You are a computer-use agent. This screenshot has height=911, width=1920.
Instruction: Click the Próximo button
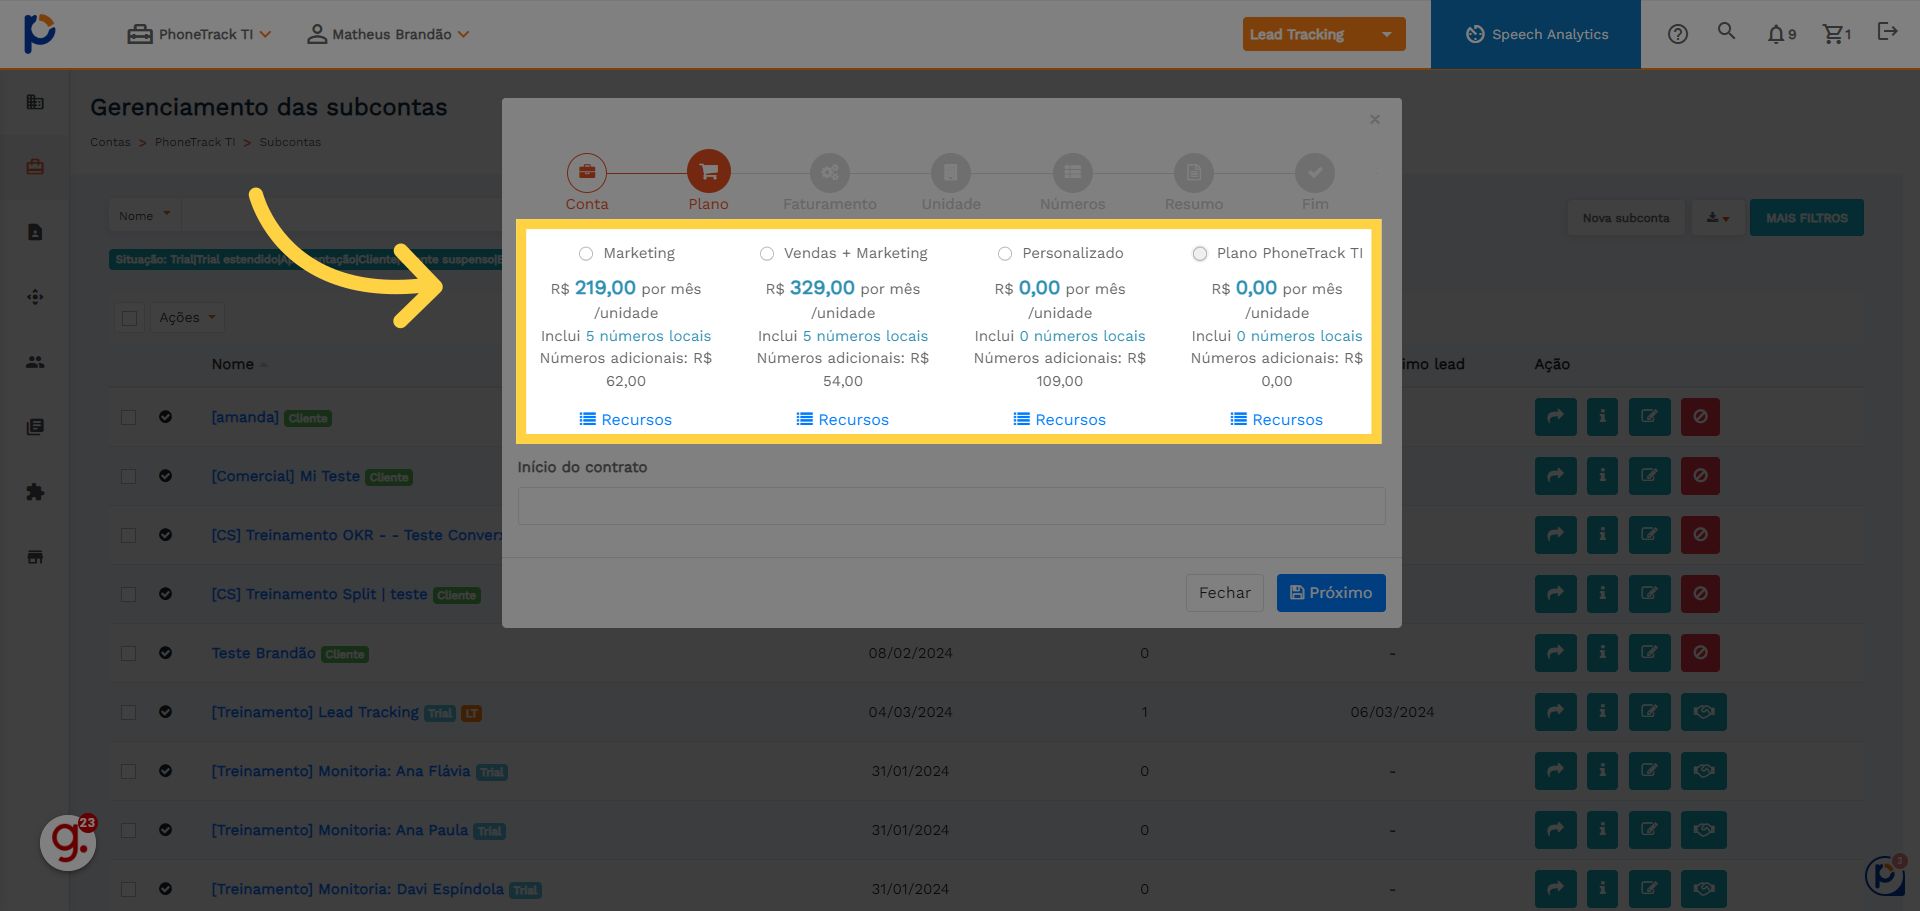pyautogui.click(x=1331, y=593)
